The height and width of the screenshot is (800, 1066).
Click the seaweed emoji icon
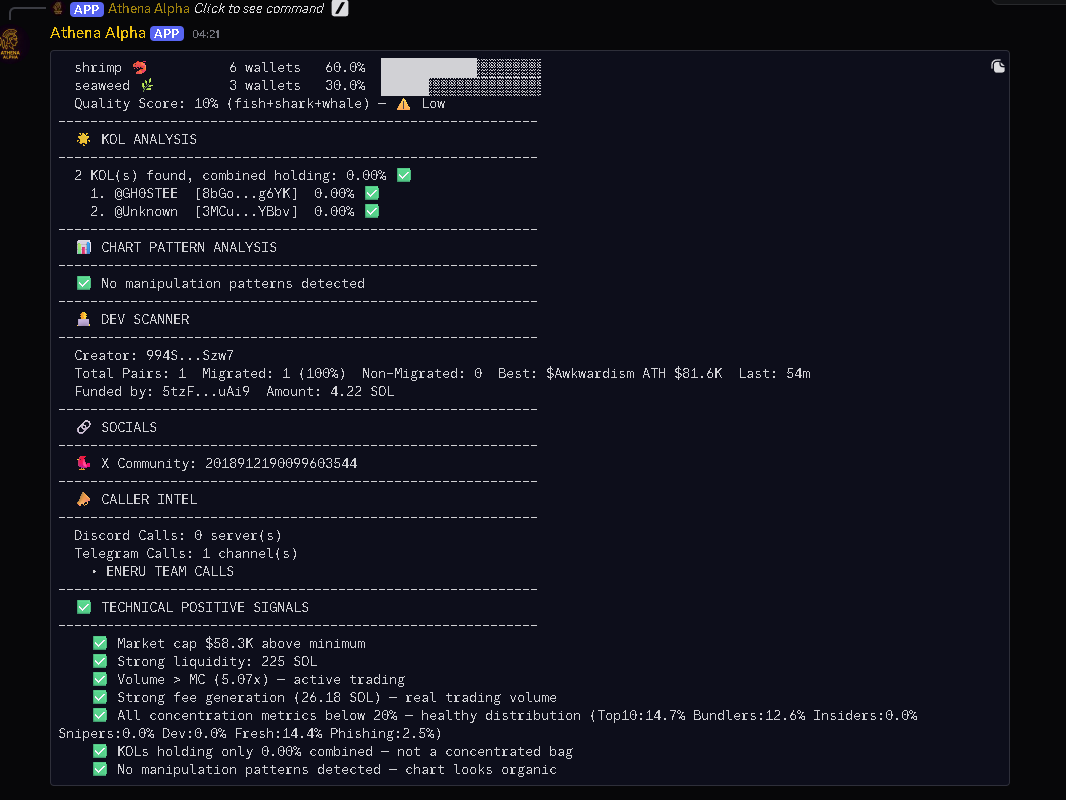[148, 85]
